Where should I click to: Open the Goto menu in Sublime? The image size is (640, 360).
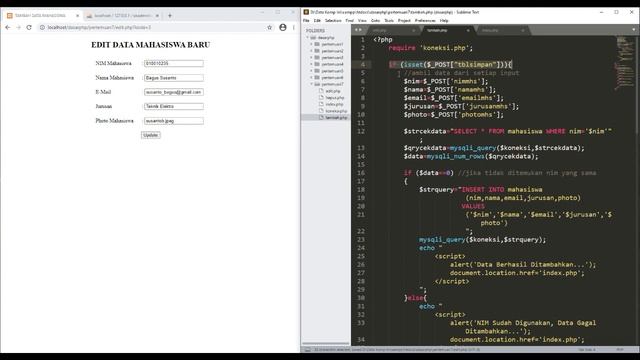pos(376,20)
